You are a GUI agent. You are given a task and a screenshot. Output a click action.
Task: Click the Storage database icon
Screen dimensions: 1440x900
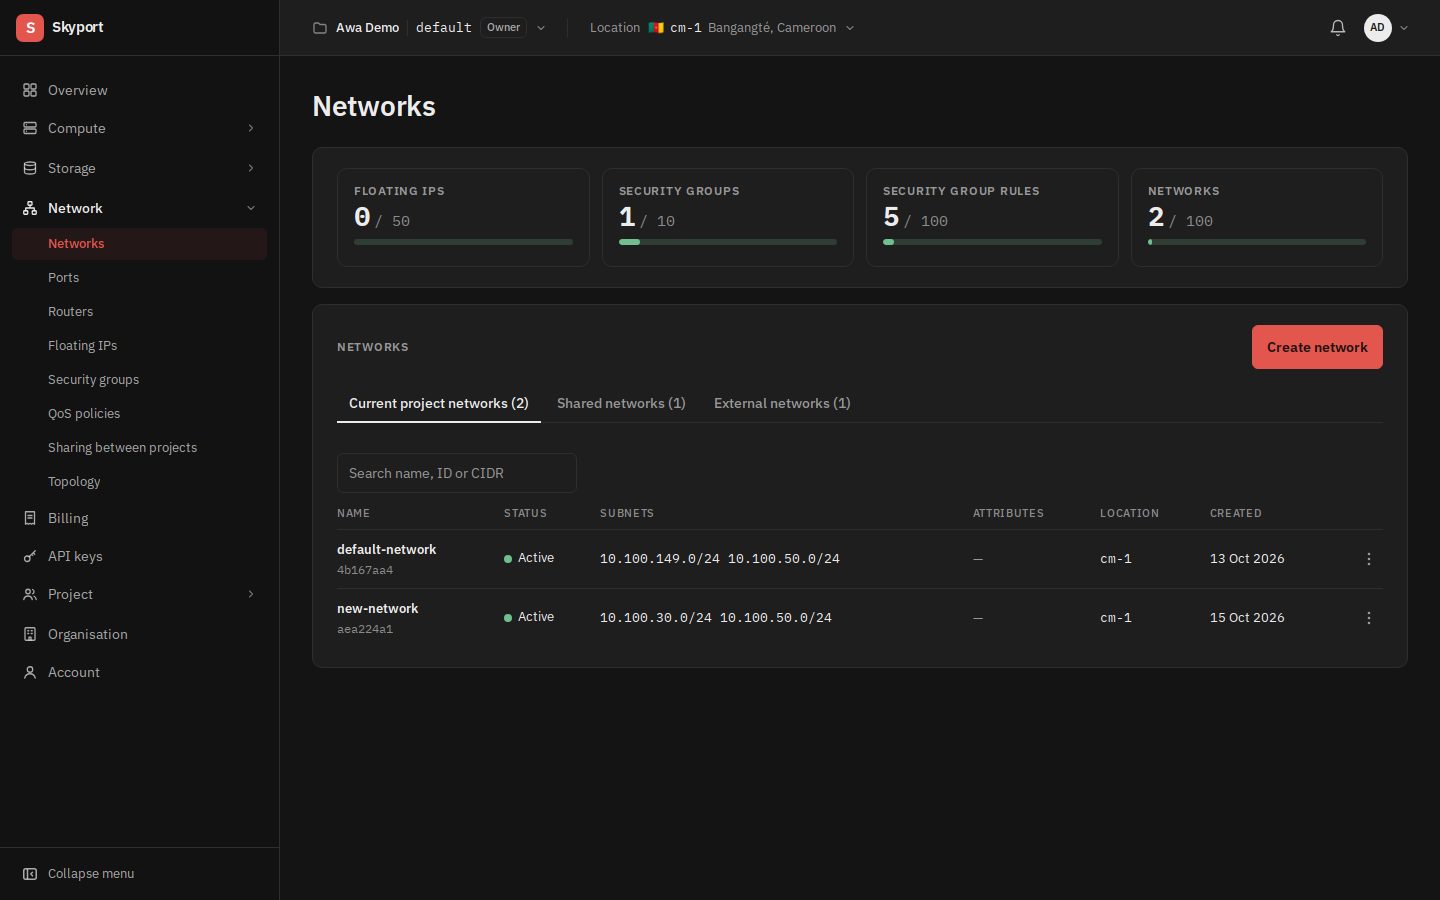tap(30, 168)
